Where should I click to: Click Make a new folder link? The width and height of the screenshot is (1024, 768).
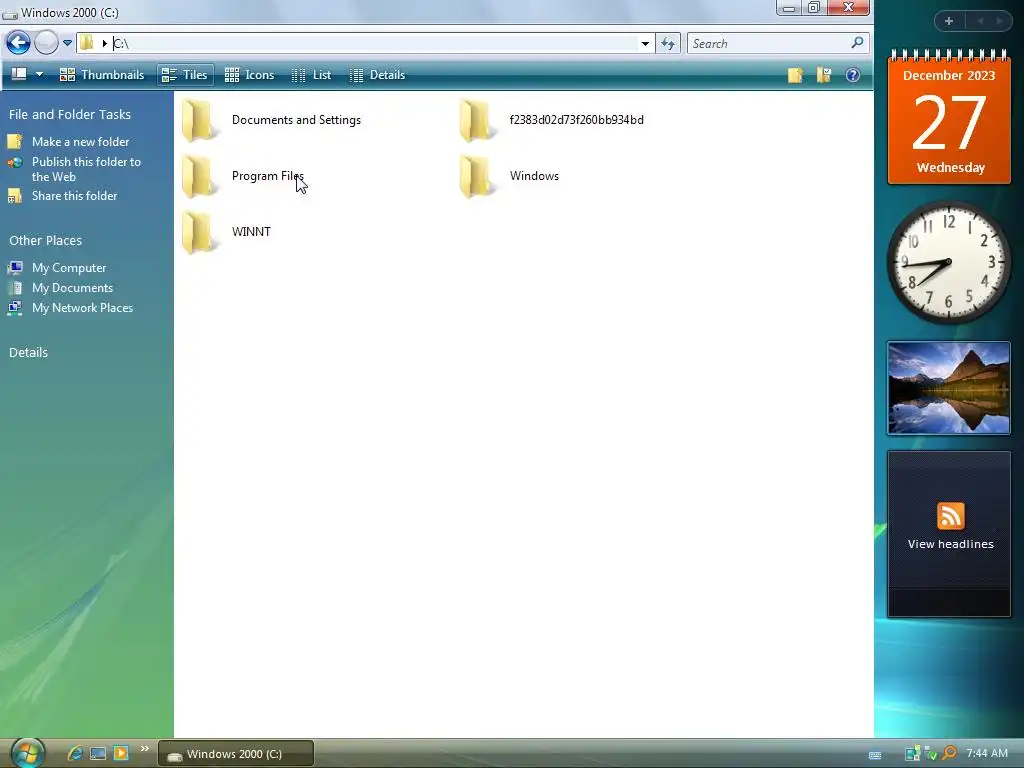click(80, 142)
